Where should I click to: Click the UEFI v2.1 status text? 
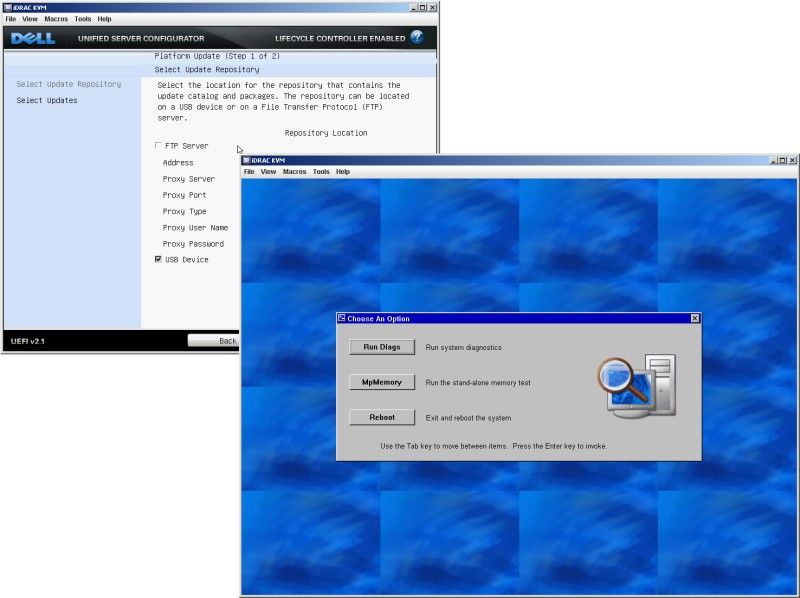[x=28, y=341]
